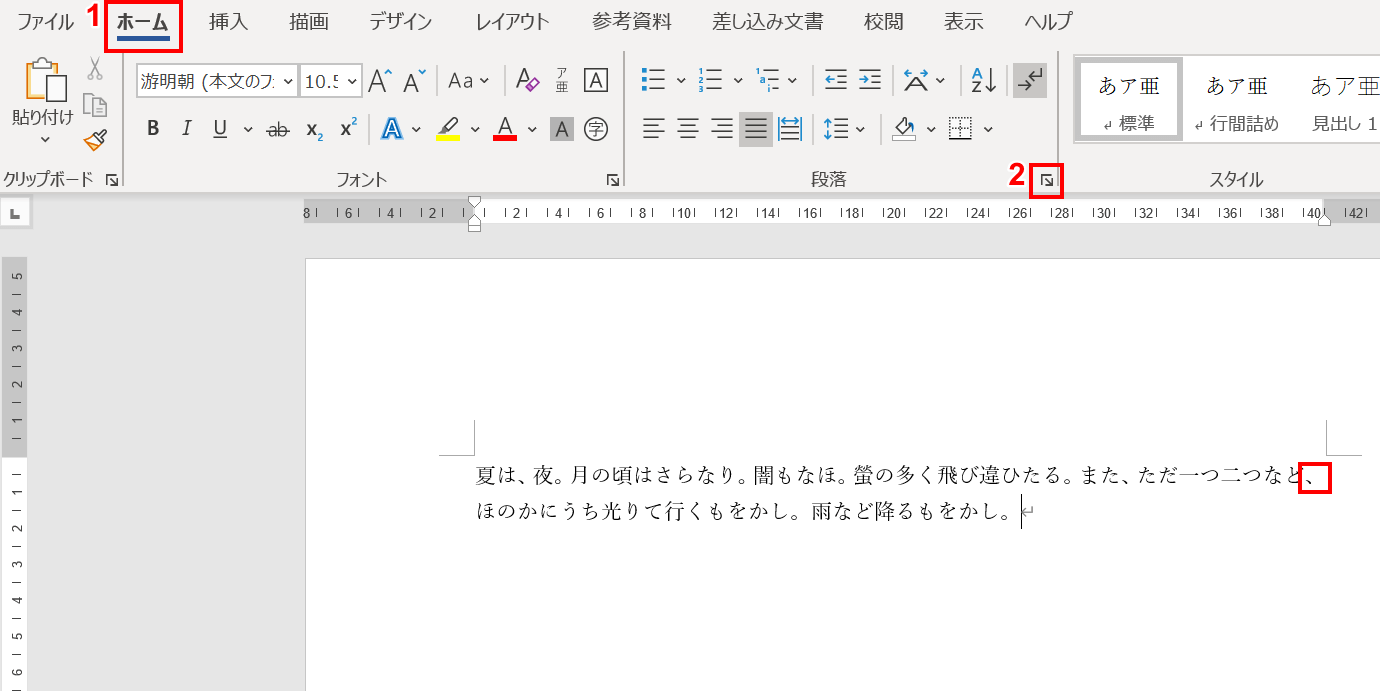The width and height of the screenshot is (1380, 691).
Task: Increase font size with the A-up icon
Action: tap(380, 81)
